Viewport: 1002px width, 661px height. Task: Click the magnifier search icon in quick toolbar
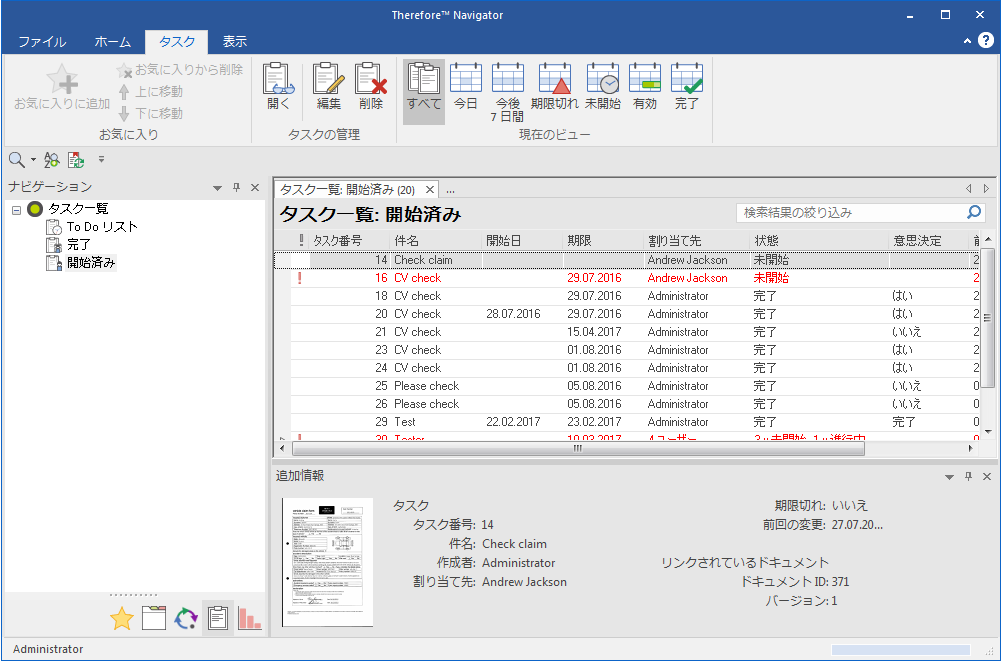point(17,160)
